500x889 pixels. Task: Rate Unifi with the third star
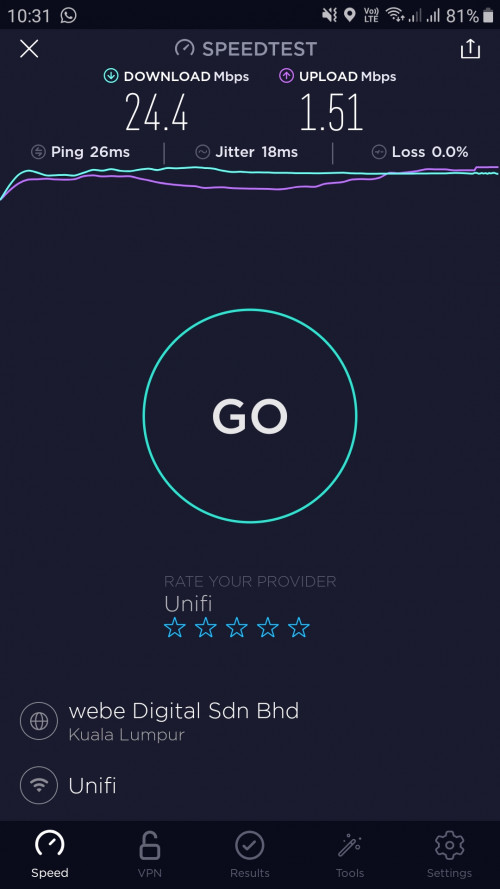pos(236,628)
